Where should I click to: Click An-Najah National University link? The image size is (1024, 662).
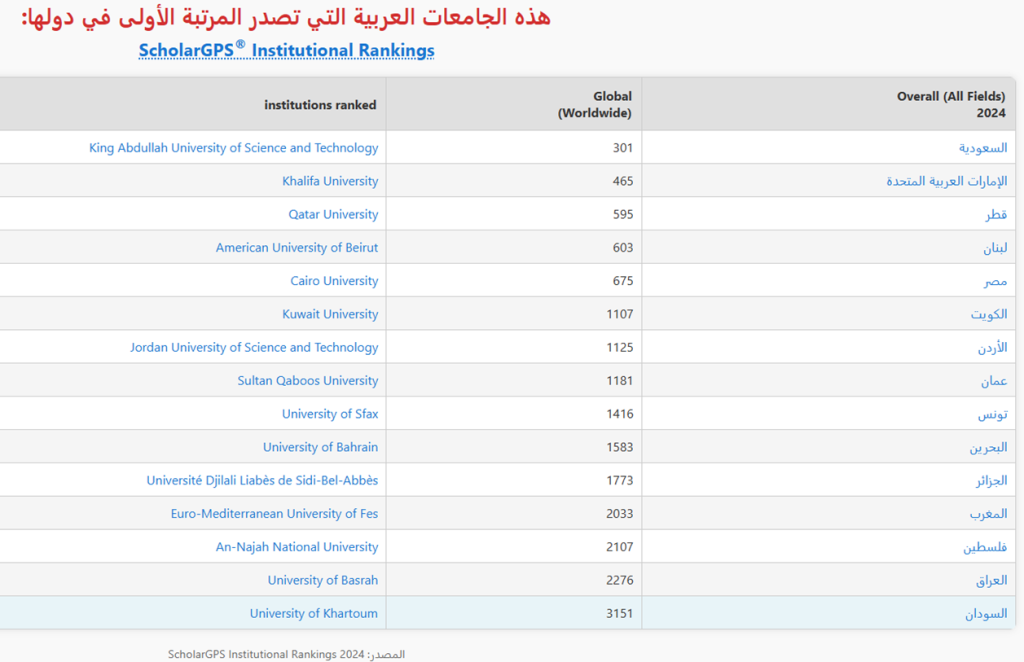point(297,547)
